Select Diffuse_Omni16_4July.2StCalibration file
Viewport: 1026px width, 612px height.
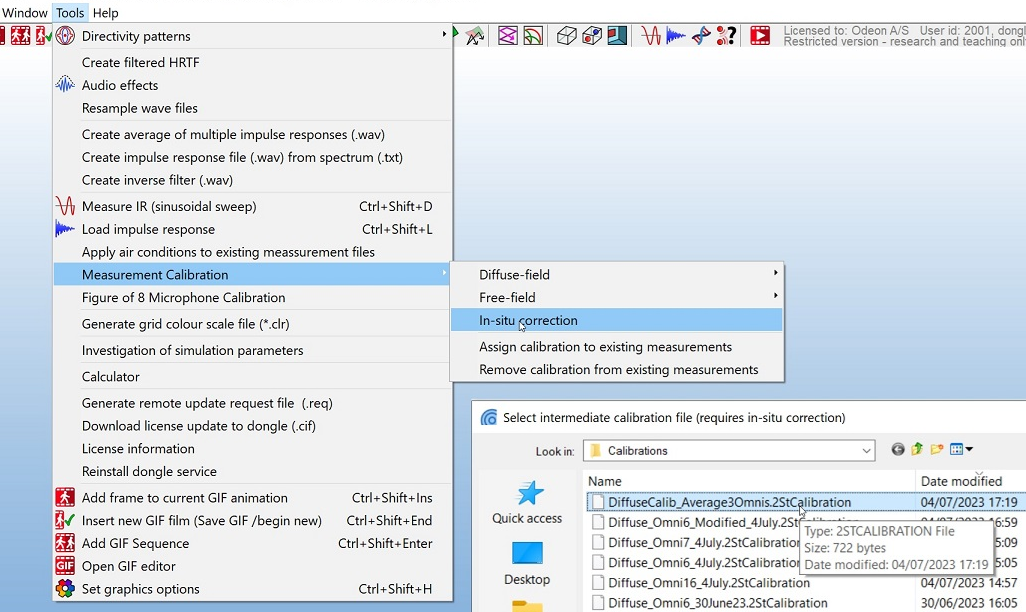point(708,583)
